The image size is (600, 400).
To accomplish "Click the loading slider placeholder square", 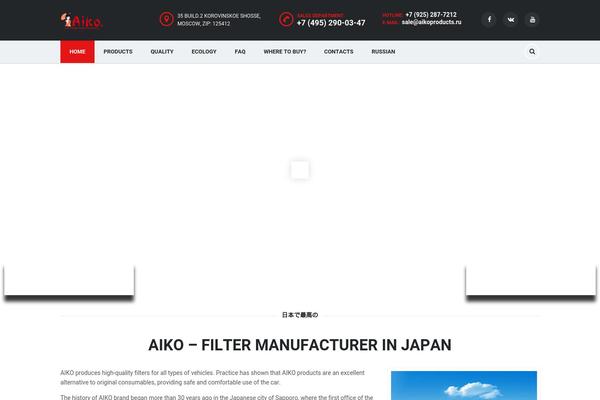I will pos(300,170).
